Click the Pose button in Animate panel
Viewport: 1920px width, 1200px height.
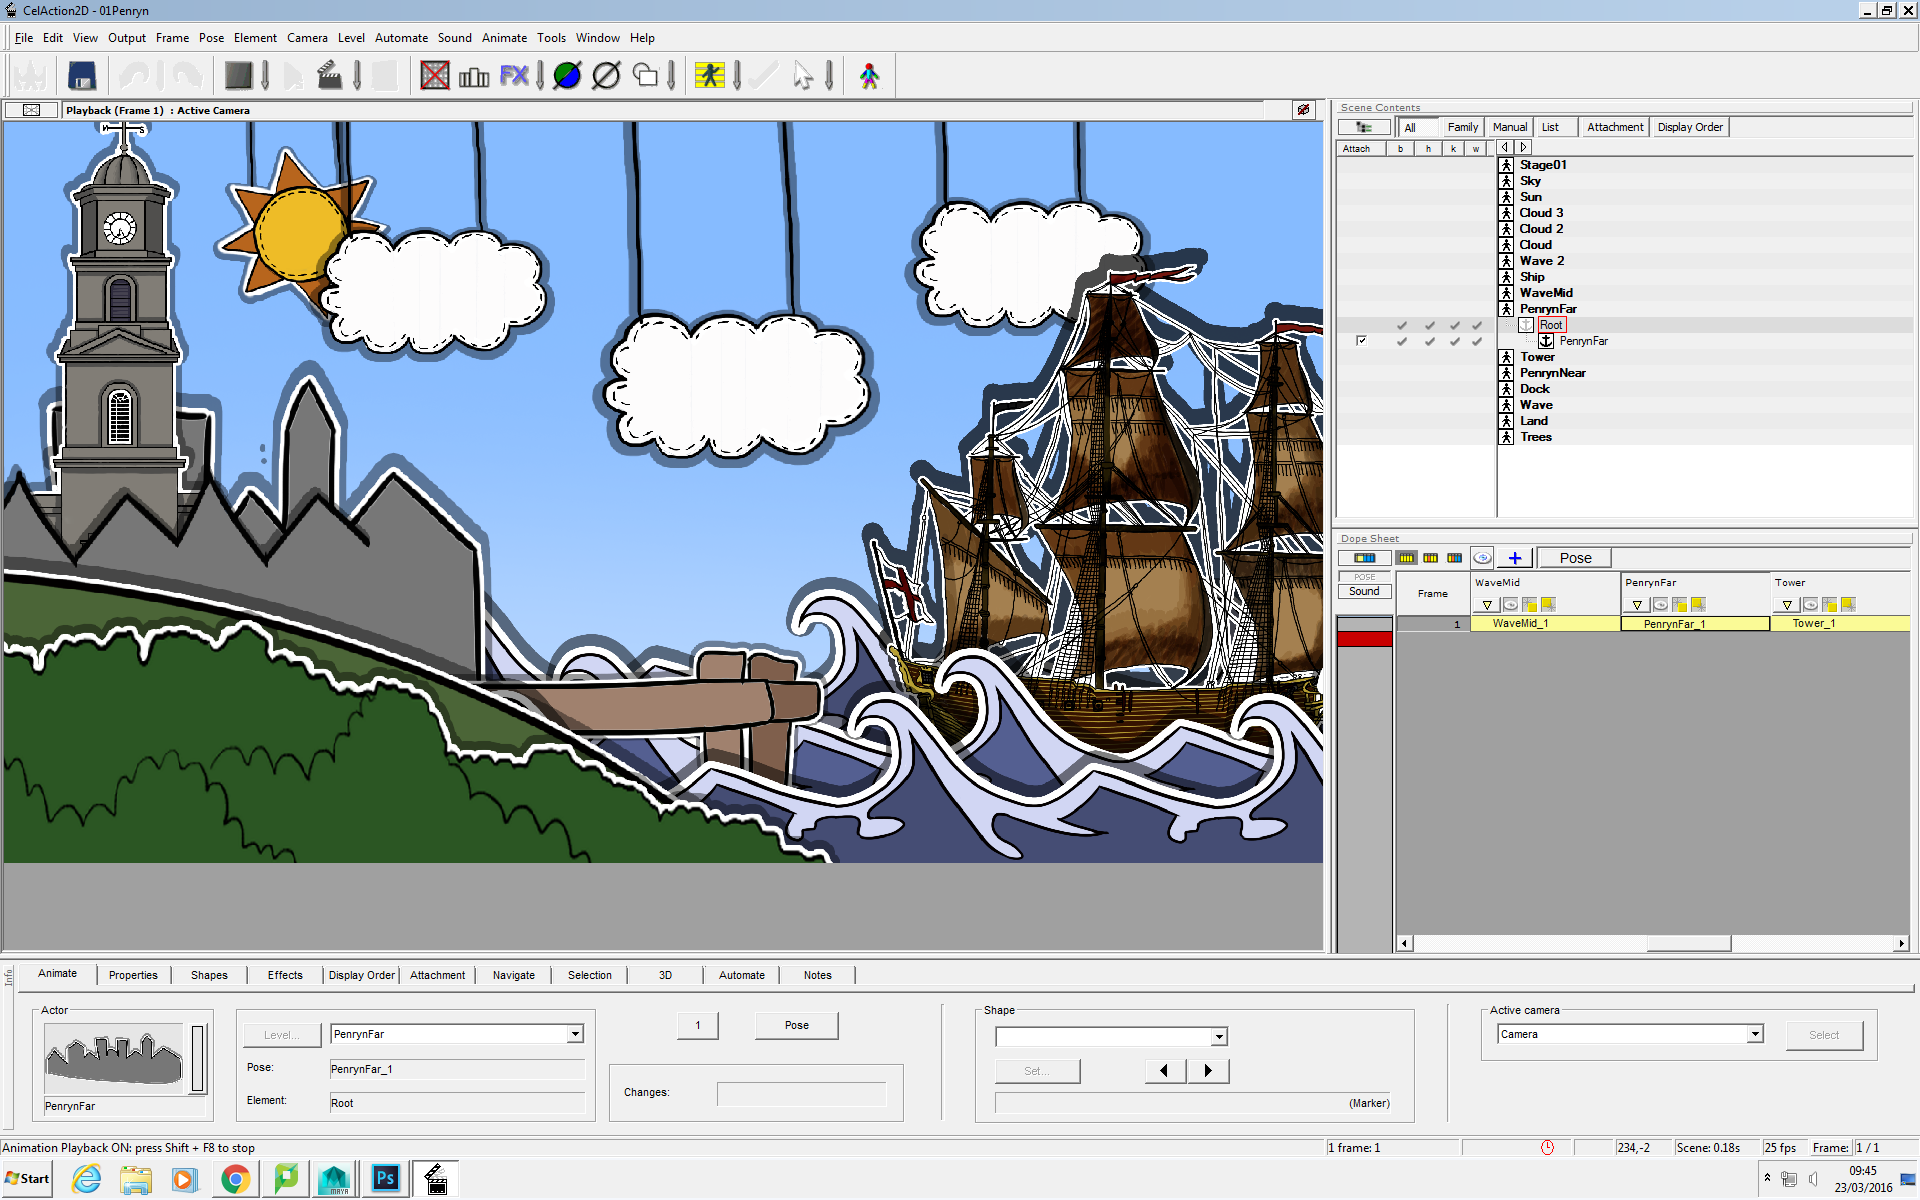796,1025
